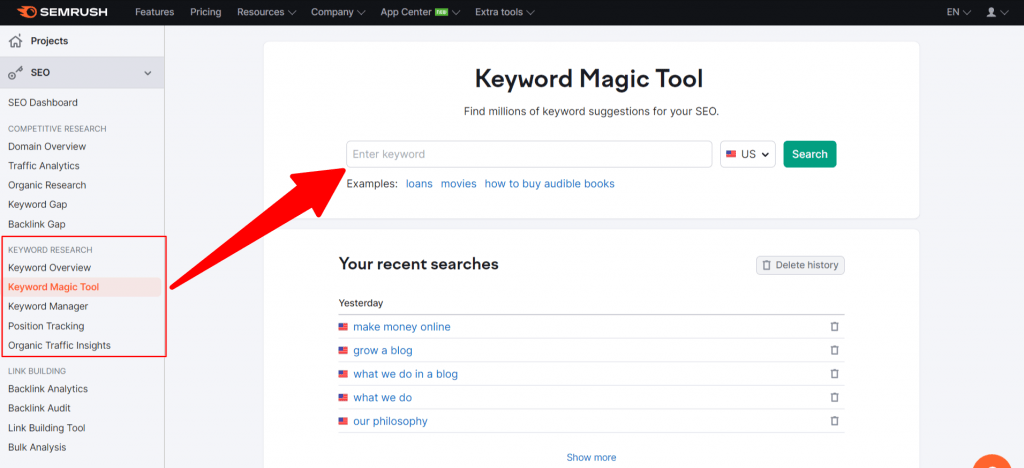
Task: Open Organic Research in sidebar
Action: (47, 185)
